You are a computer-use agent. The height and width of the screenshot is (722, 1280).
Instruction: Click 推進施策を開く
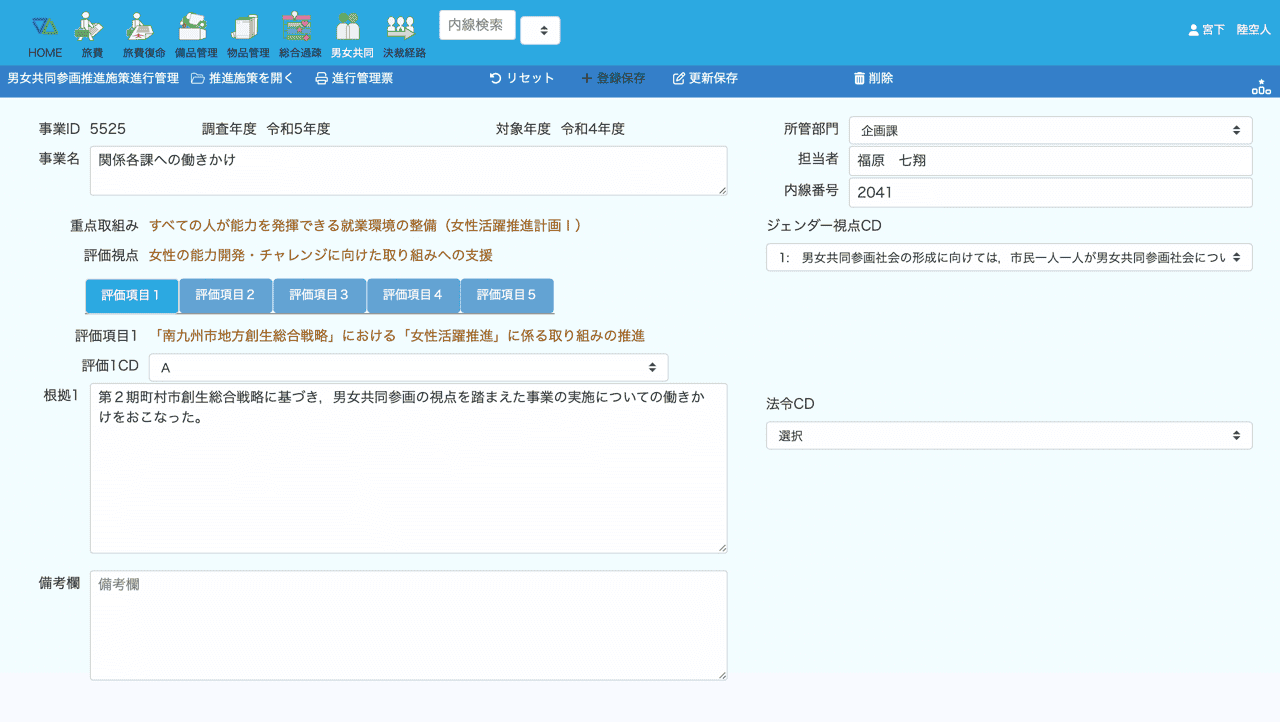coord(242,78)
